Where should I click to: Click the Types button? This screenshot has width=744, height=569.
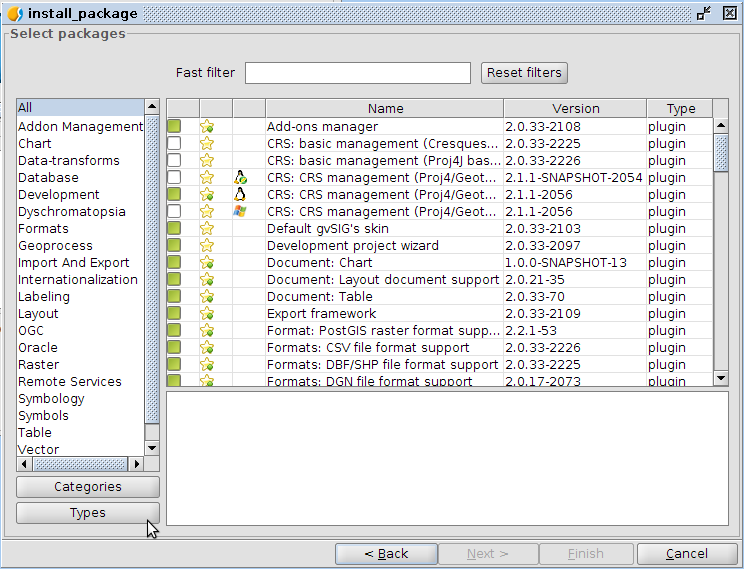click(88, 513)
